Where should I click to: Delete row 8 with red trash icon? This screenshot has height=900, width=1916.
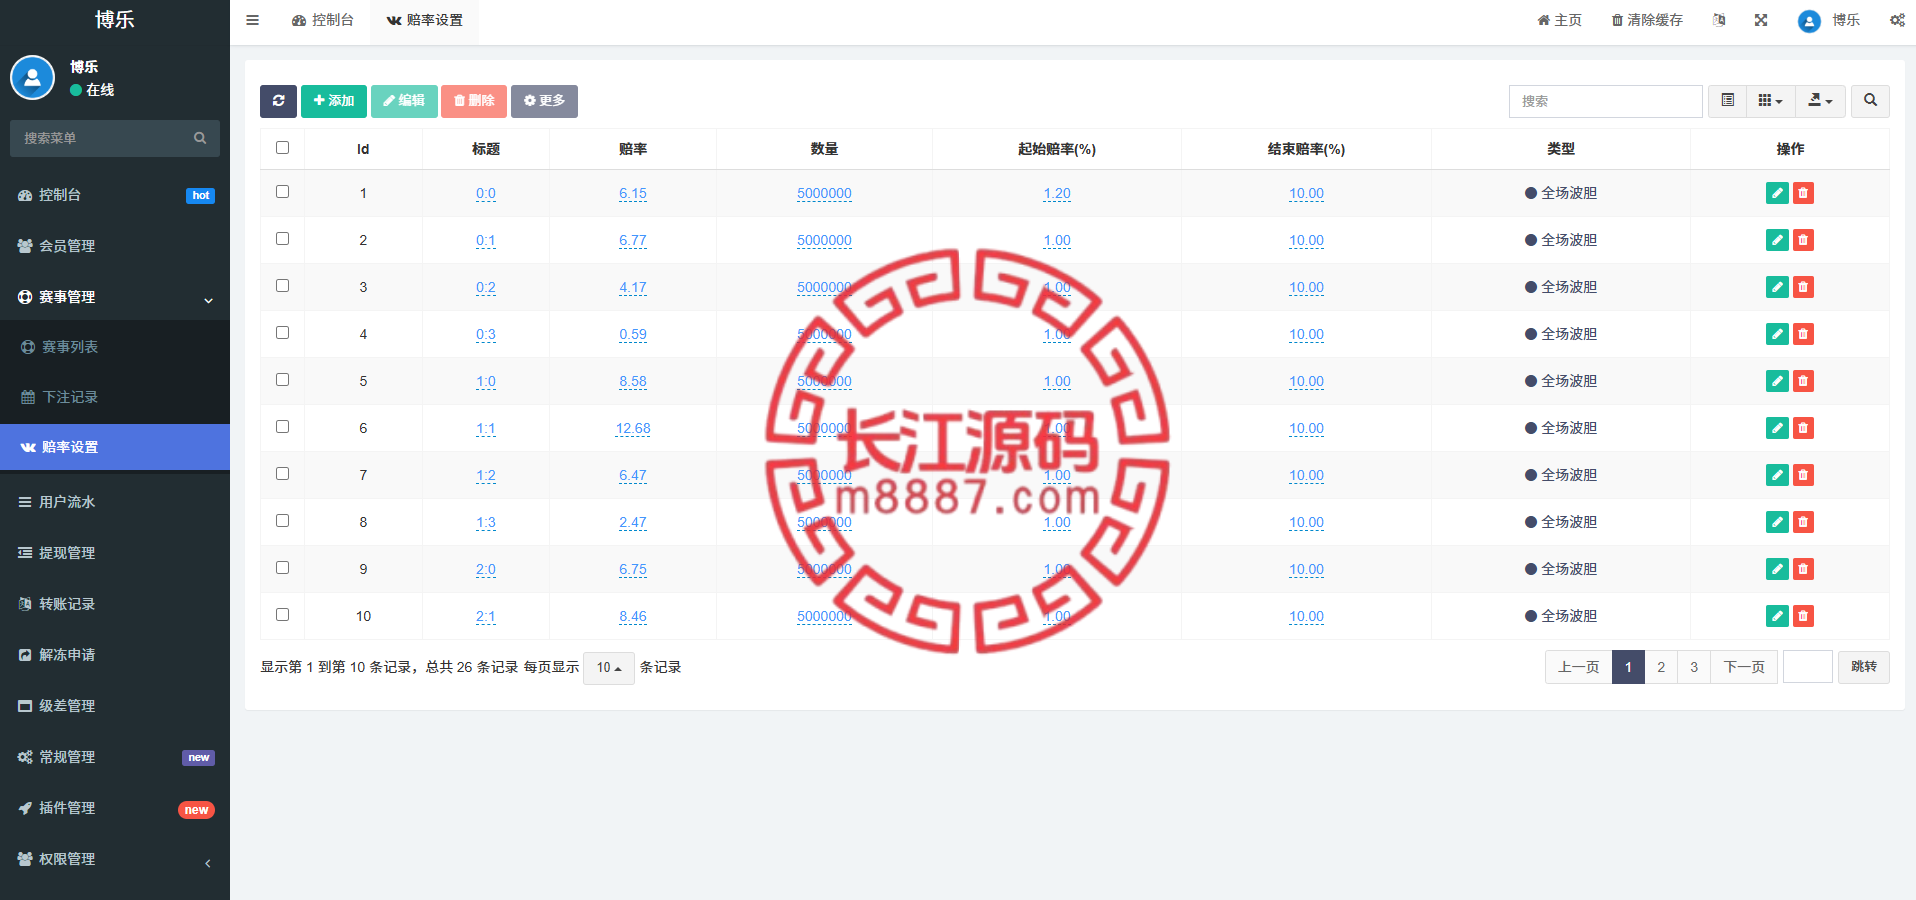[x=1803, y=522]
